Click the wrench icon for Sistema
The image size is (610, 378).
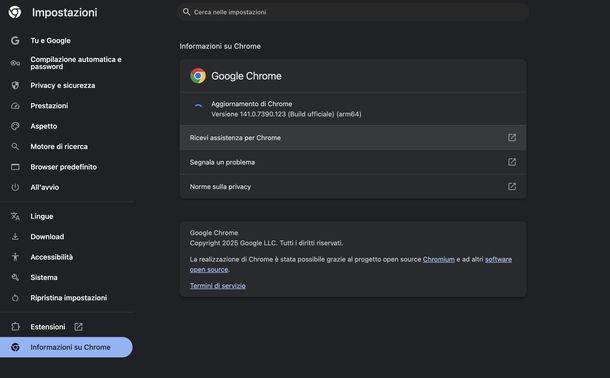point(15,277)
